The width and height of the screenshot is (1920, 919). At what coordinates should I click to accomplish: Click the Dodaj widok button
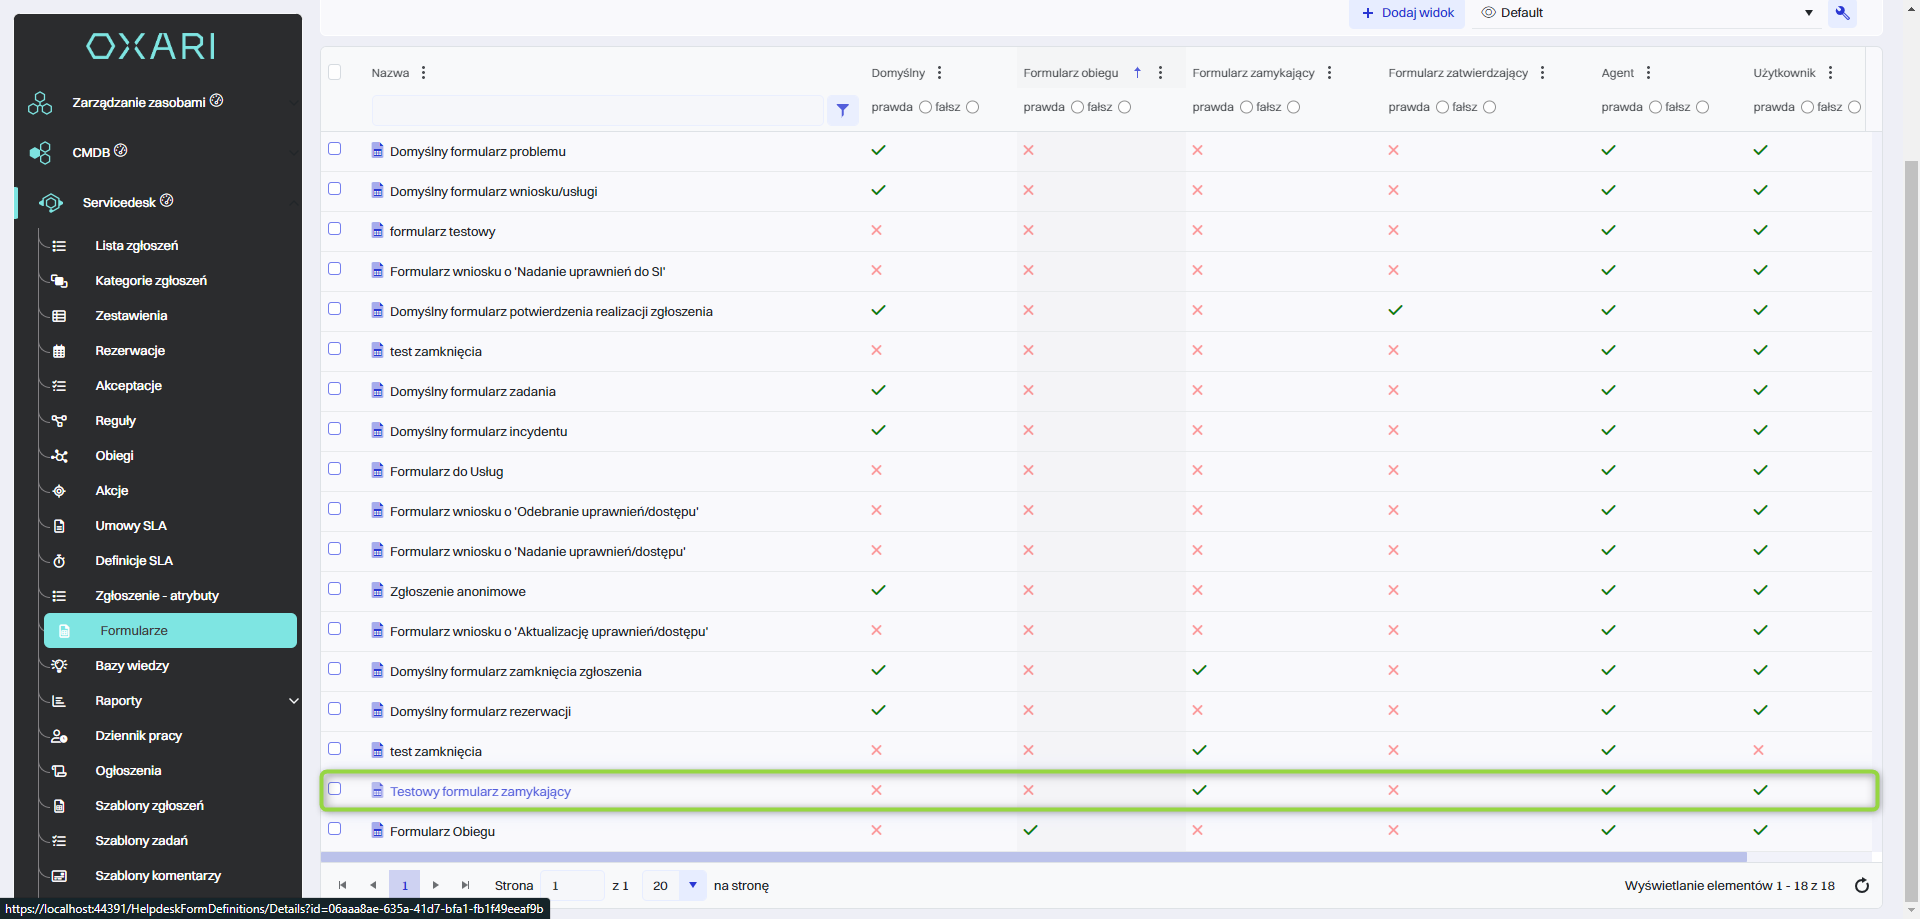[1407, 13]
